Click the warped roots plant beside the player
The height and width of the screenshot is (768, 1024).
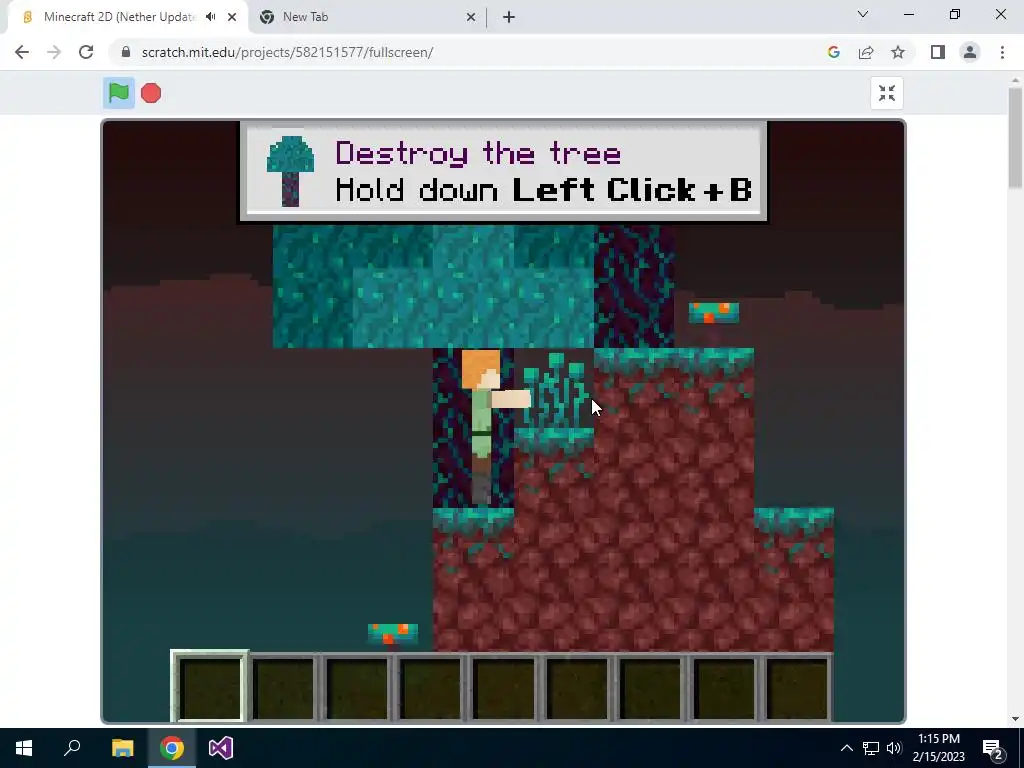tap(555, 392)
